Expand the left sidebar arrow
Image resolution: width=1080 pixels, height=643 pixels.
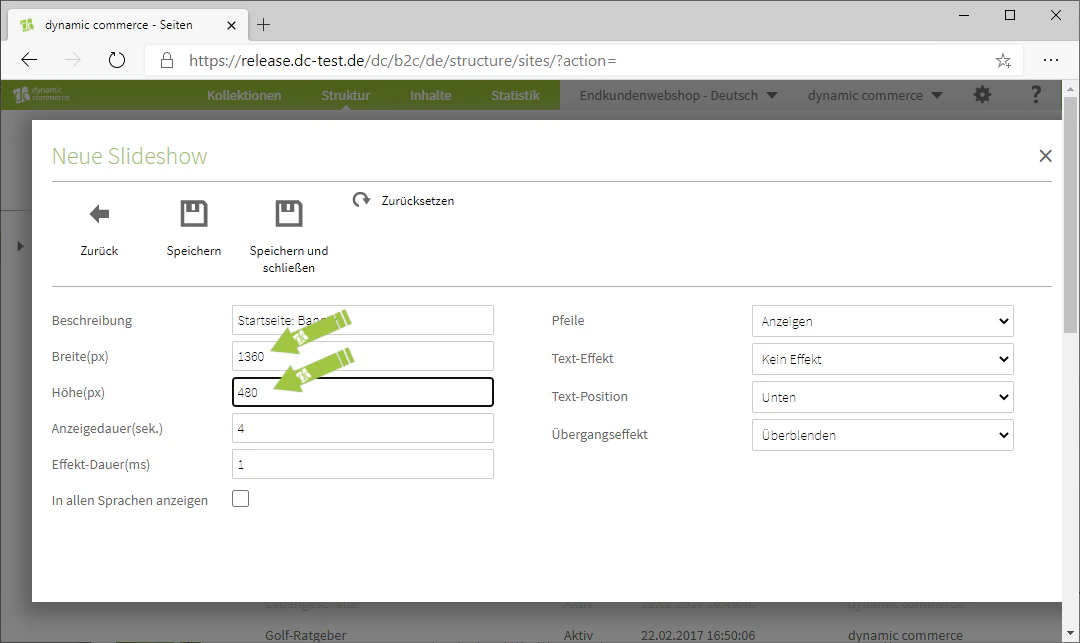coord(20,246)
